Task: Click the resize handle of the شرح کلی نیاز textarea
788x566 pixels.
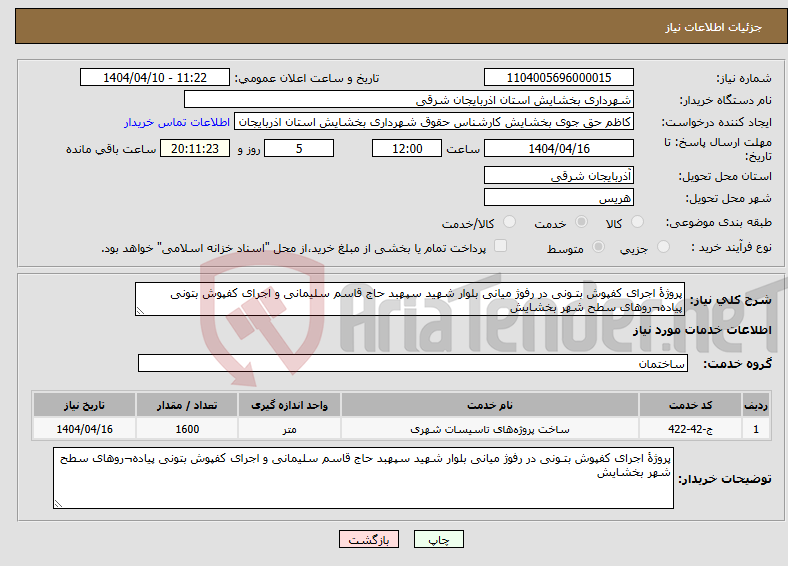Action: (140, 311)
